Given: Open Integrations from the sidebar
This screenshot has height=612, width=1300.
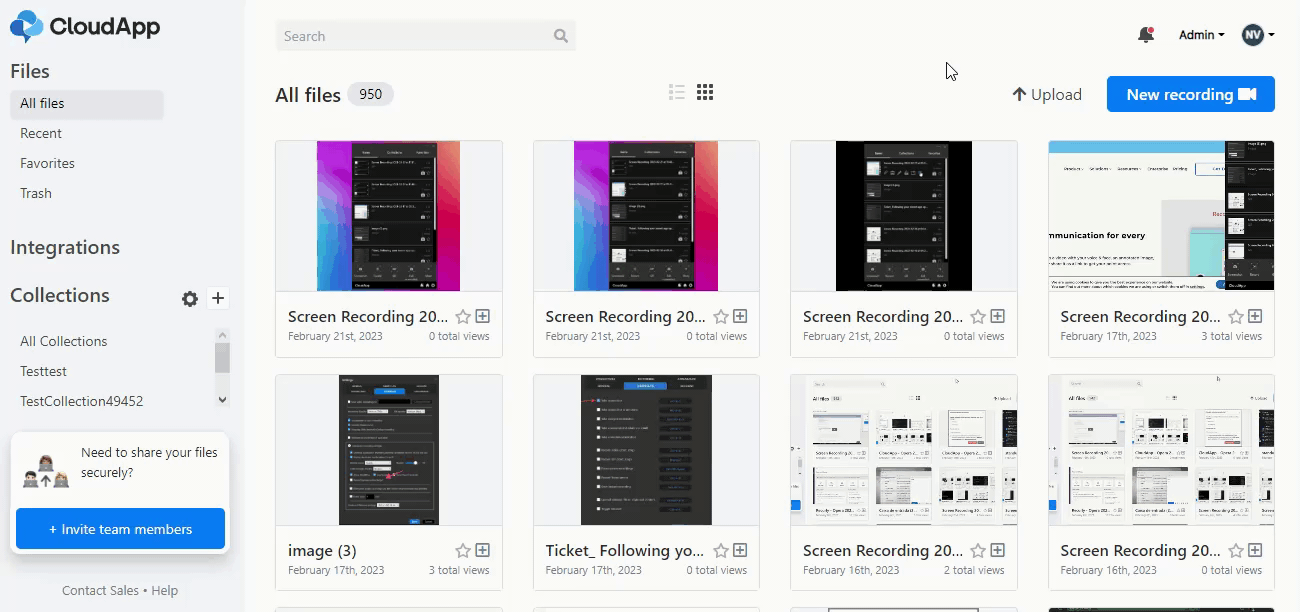Looking at the screenshot, I should pos(65,247).
